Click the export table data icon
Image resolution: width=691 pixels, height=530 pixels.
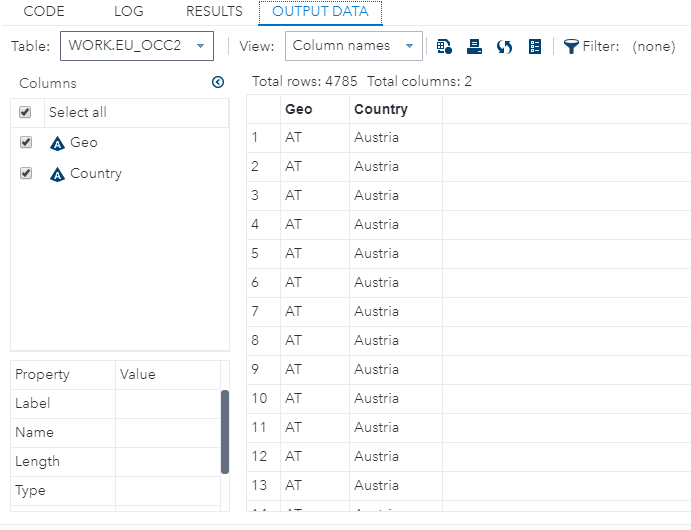pos(445,46)
